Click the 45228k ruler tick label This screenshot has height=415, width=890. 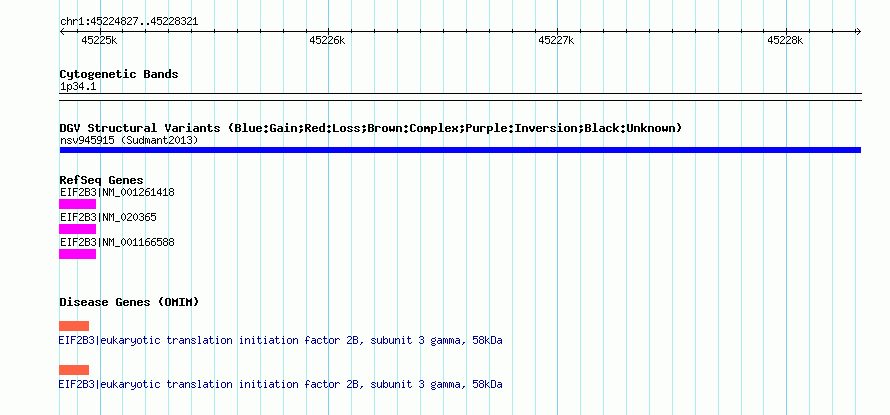tap(785, 40)
